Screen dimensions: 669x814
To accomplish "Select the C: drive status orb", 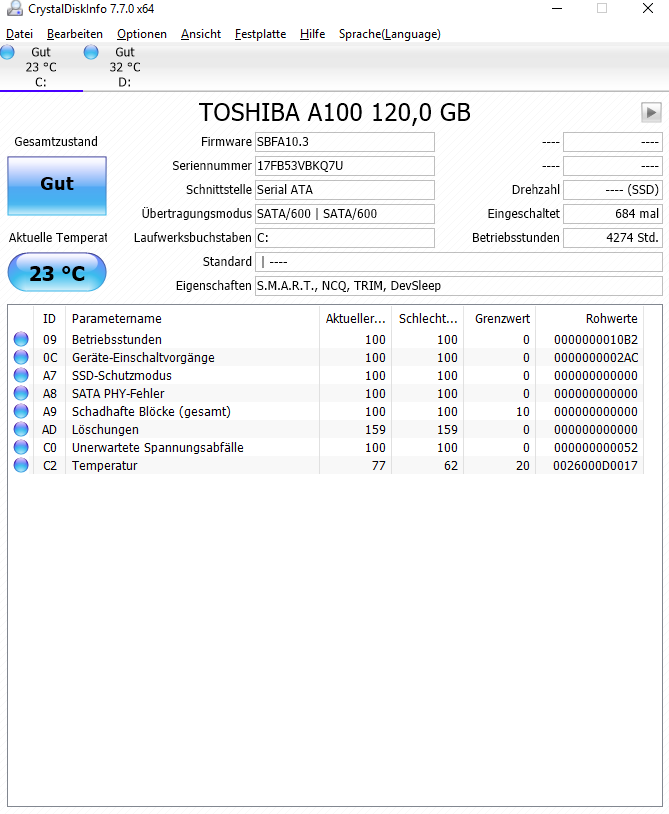I will coord(7,52).
